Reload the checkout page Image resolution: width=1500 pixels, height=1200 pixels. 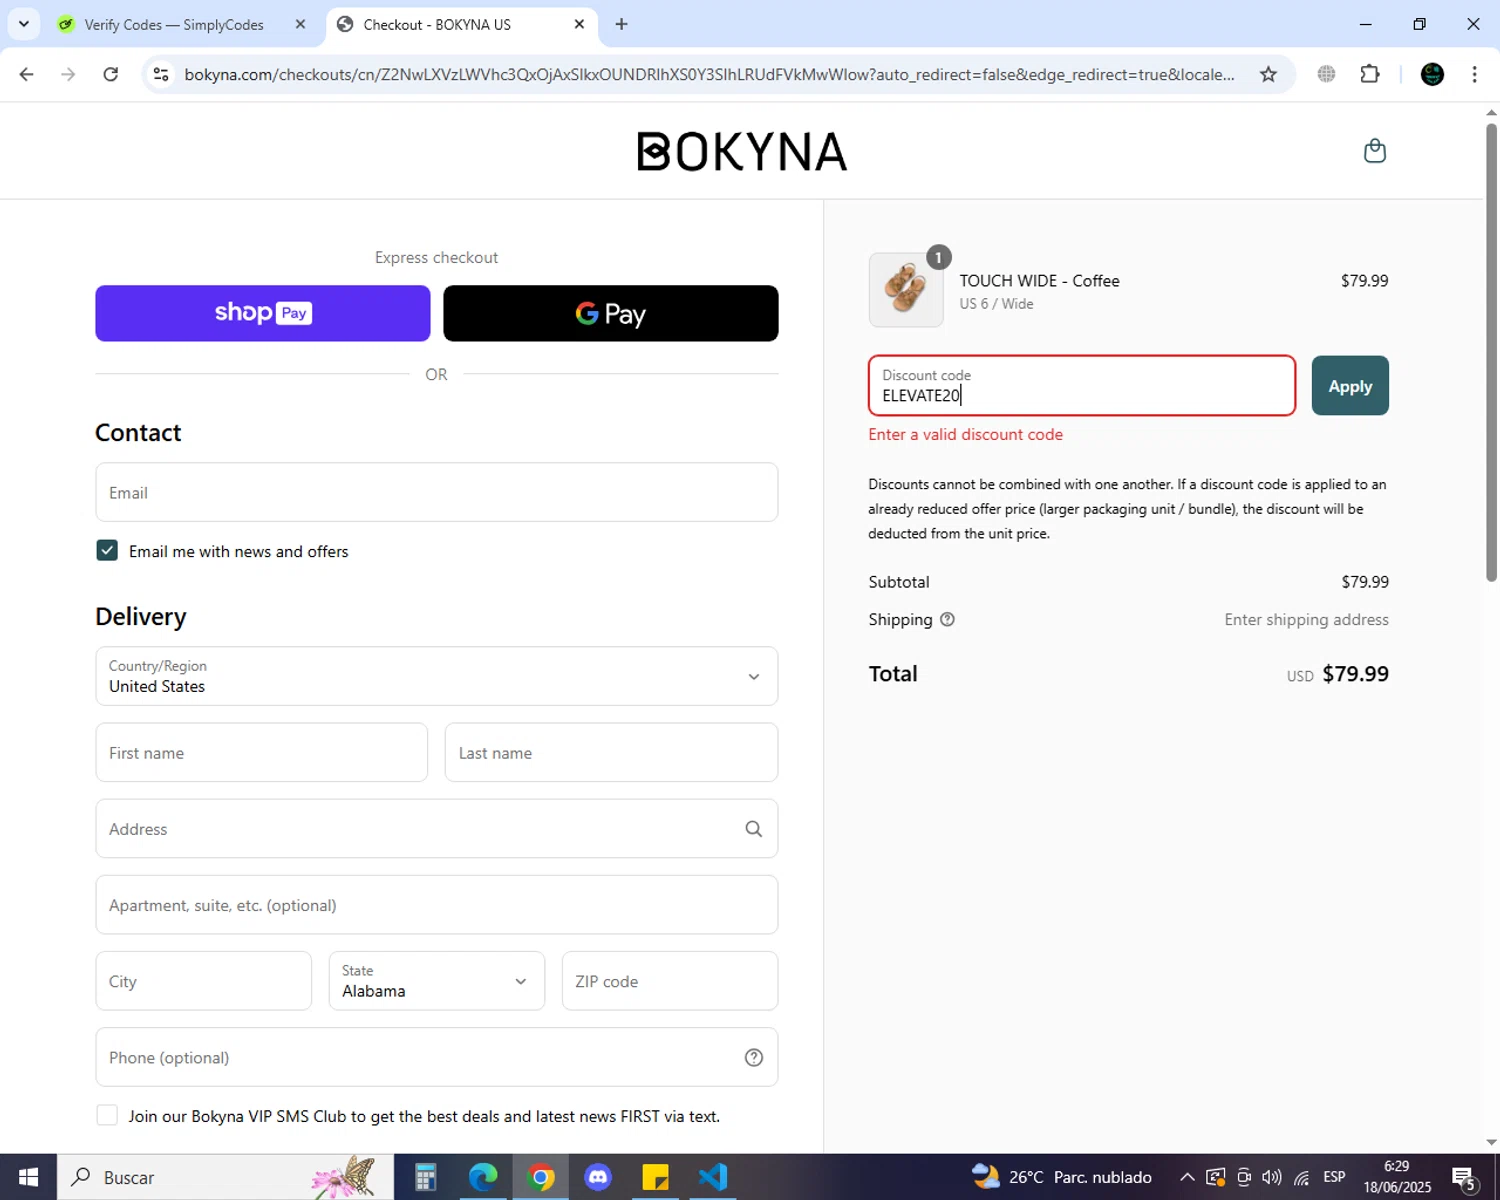[111, 74]
